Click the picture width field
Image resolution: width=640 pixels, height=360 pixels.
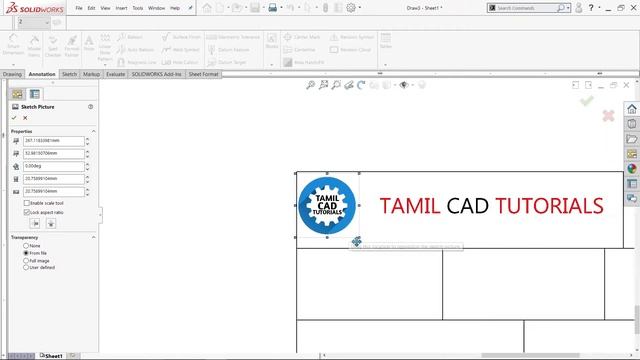tap(53, 179)
